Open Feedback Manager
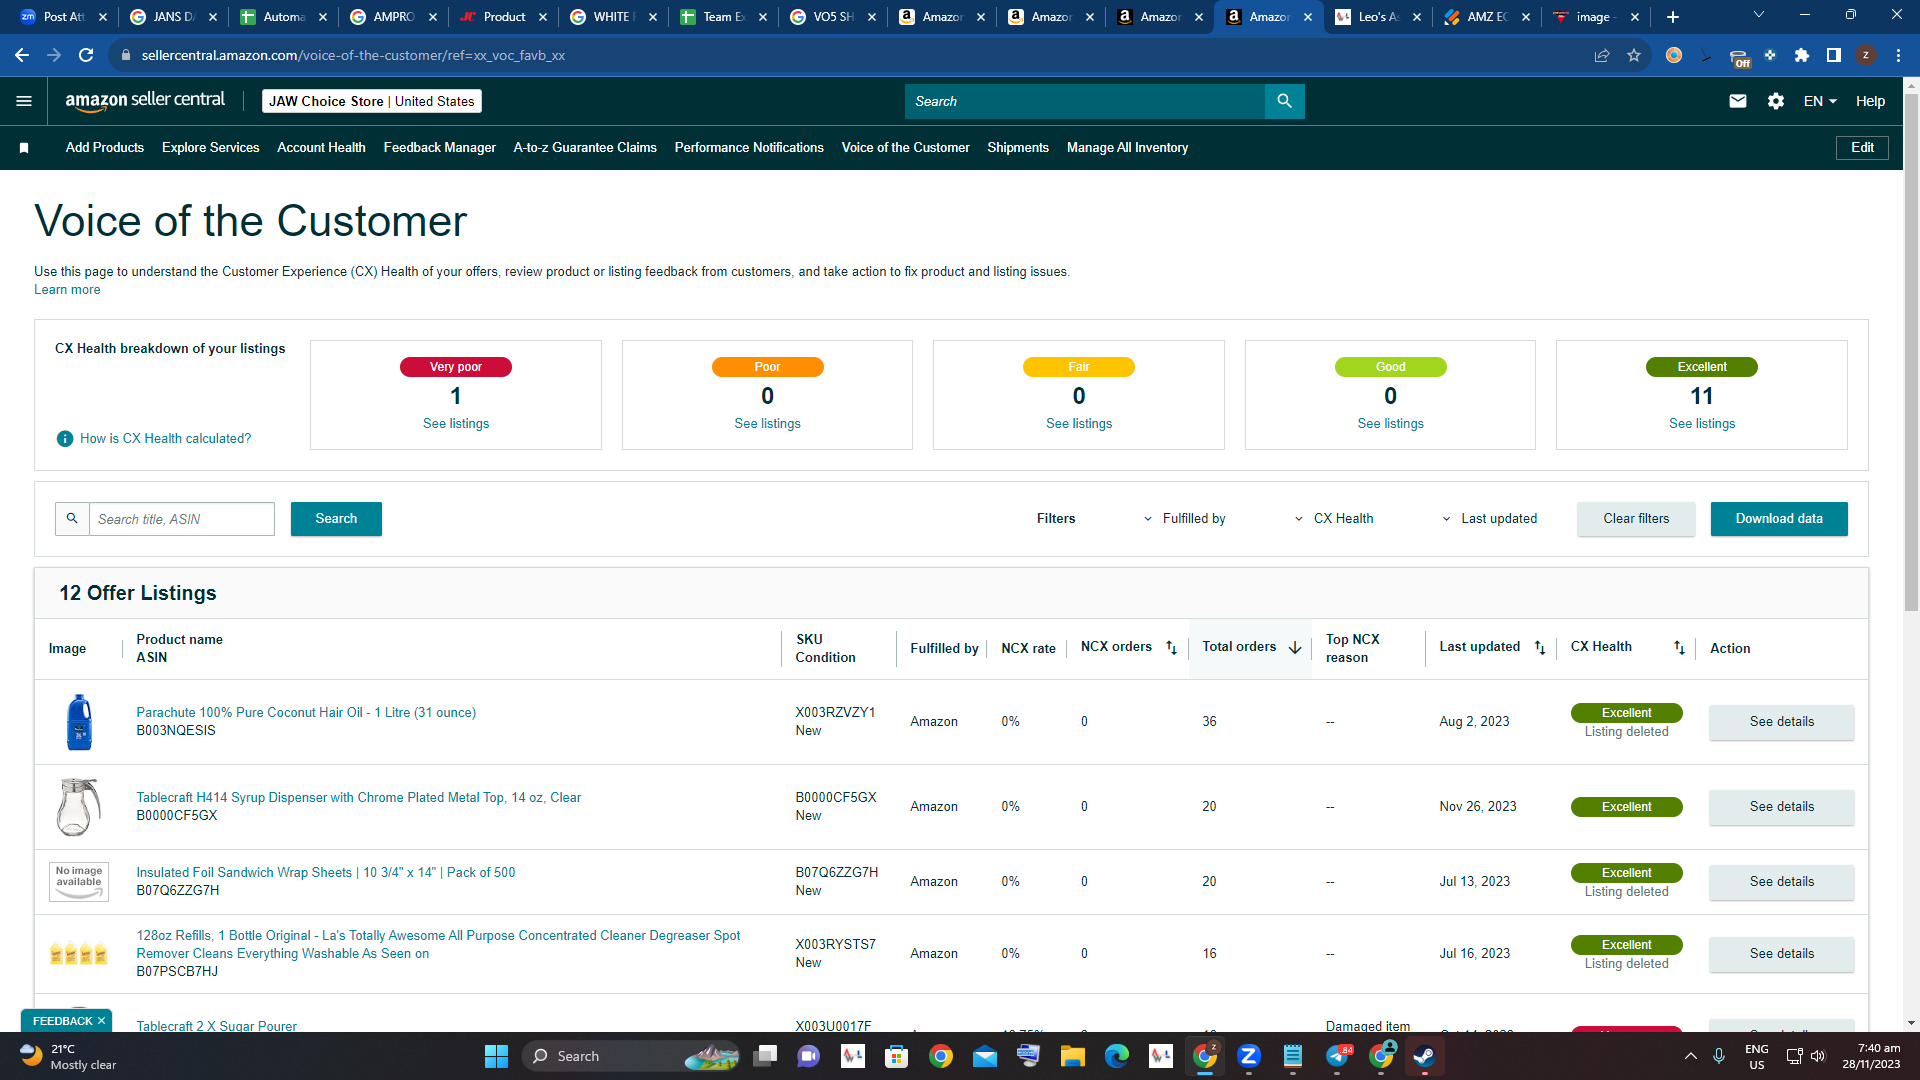This screenshot has height=1080, width=1920. 440,148
